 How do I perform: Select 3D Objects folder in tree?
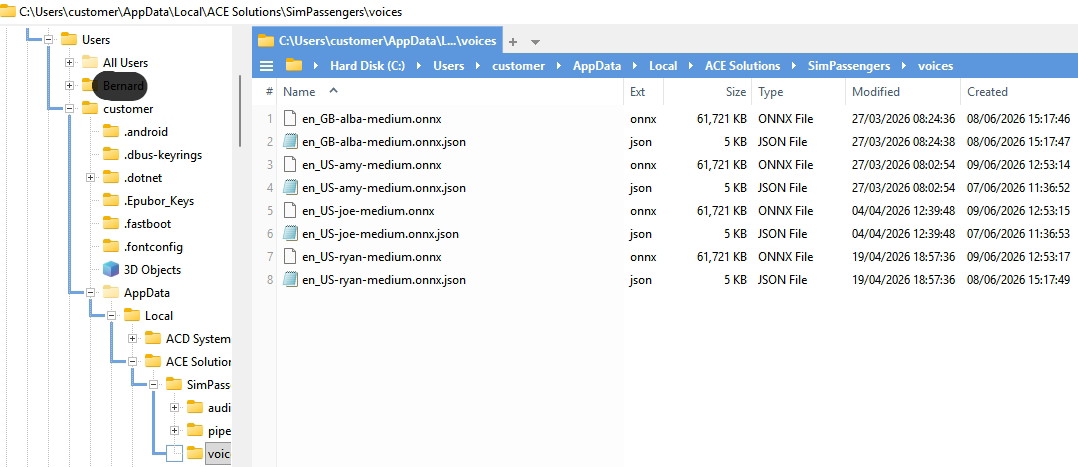152,270
